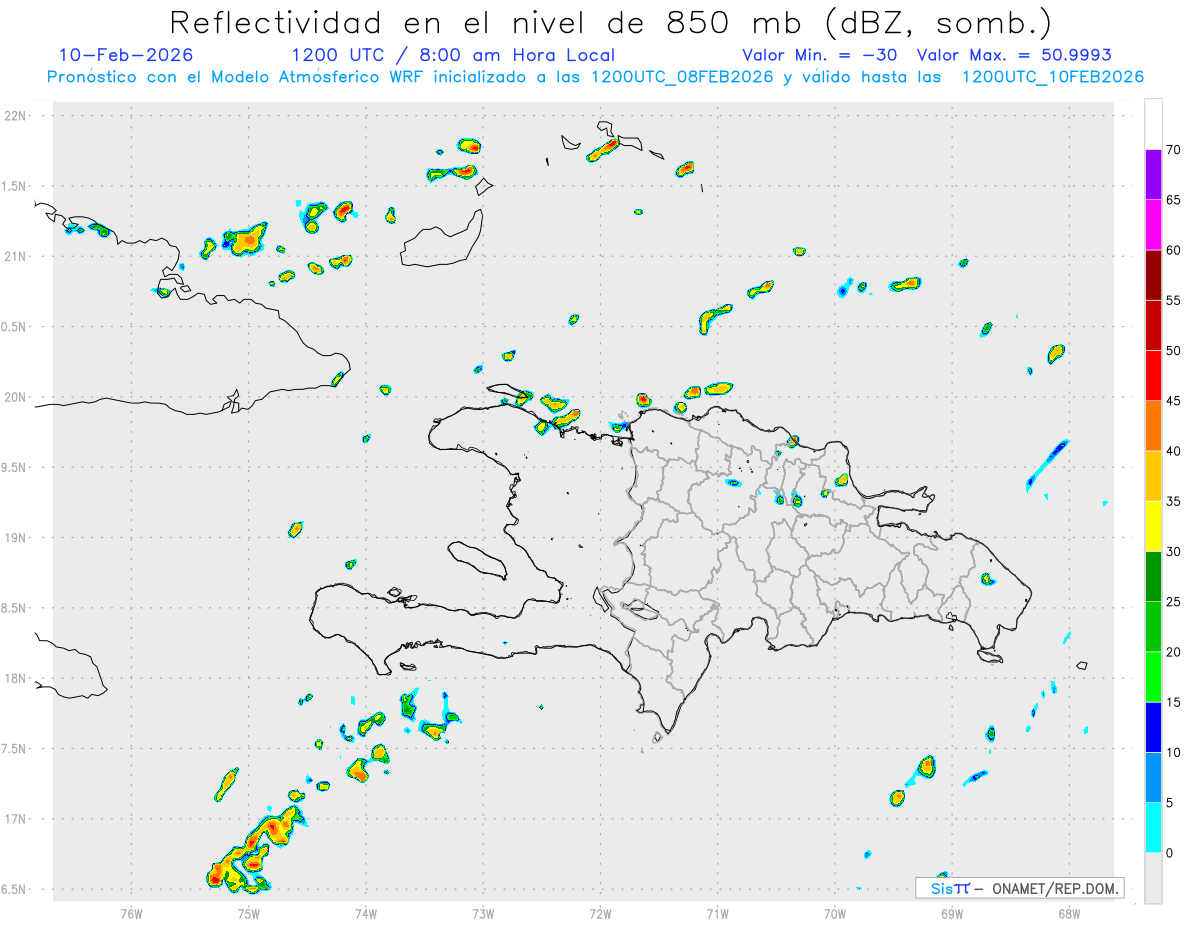The height and width of the screenshot is (927, 1200).
Task: Click the 'Valor Max. = 50.9993' label
Action: pyautogui.click(x=1014, y=55)
